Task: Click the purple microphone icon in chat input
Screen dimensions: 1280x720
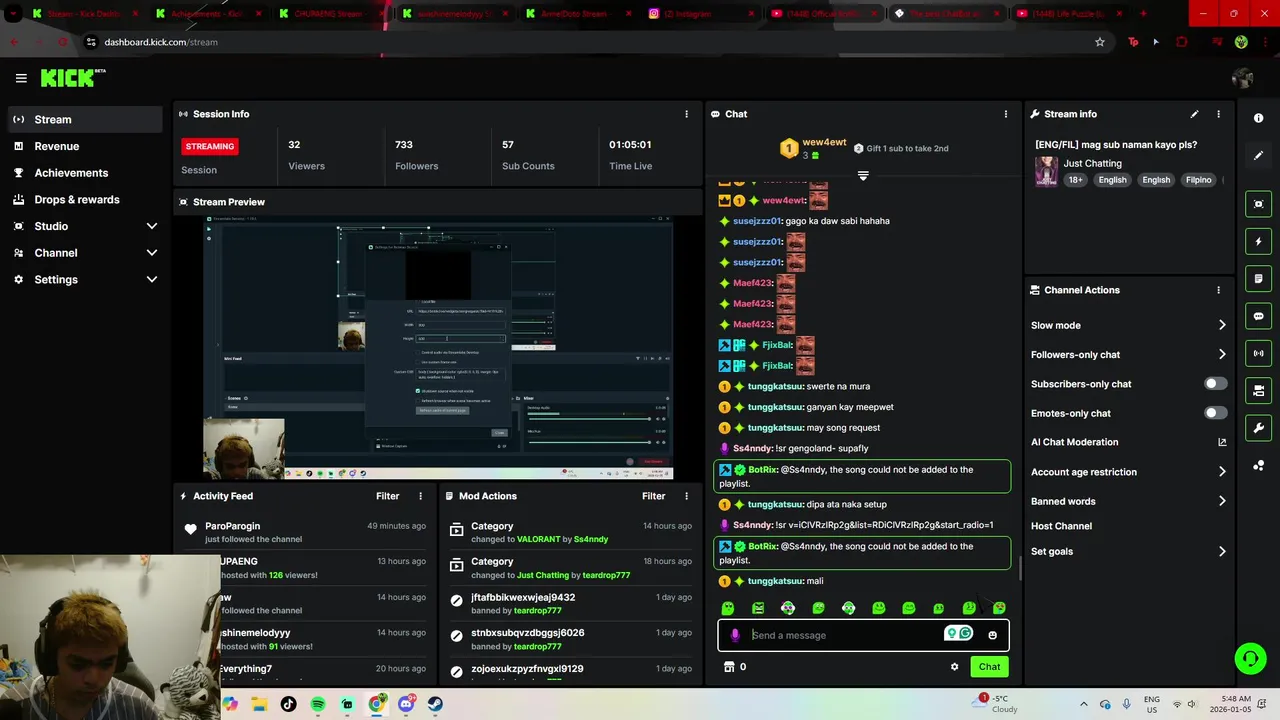Action: tap(735, 635)
